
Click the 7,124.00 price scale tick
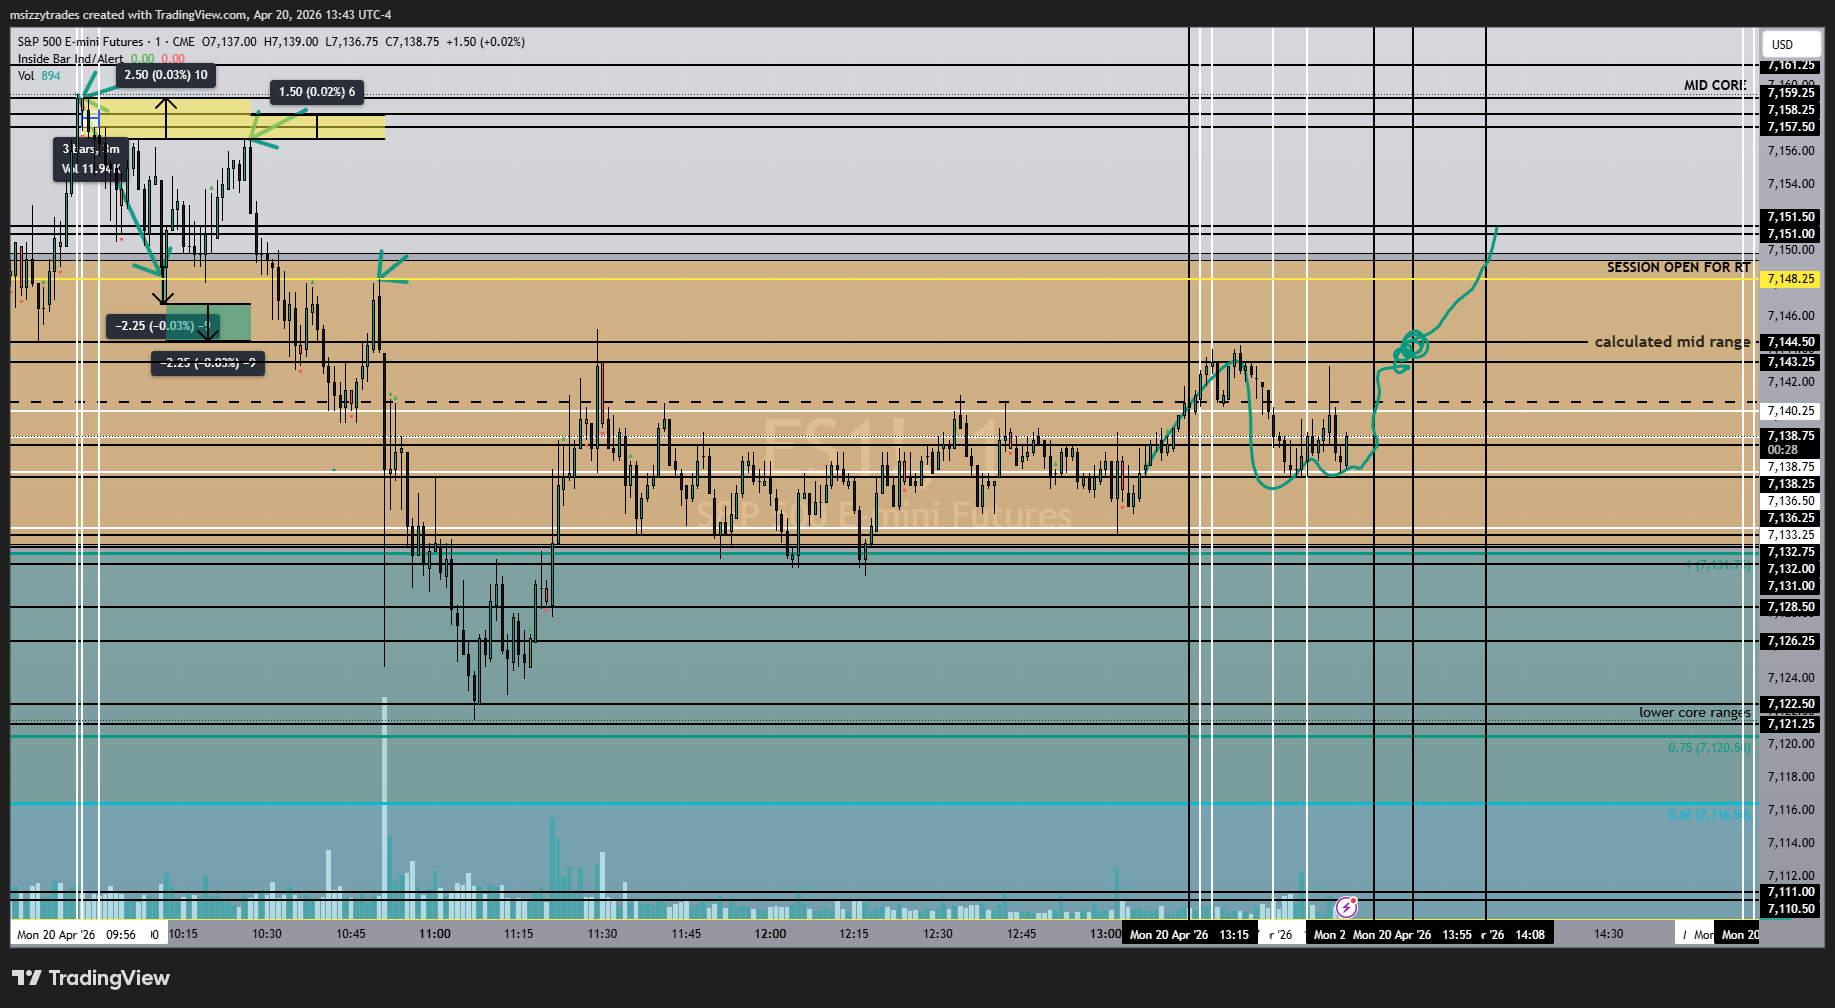(x=1790, y=678)
